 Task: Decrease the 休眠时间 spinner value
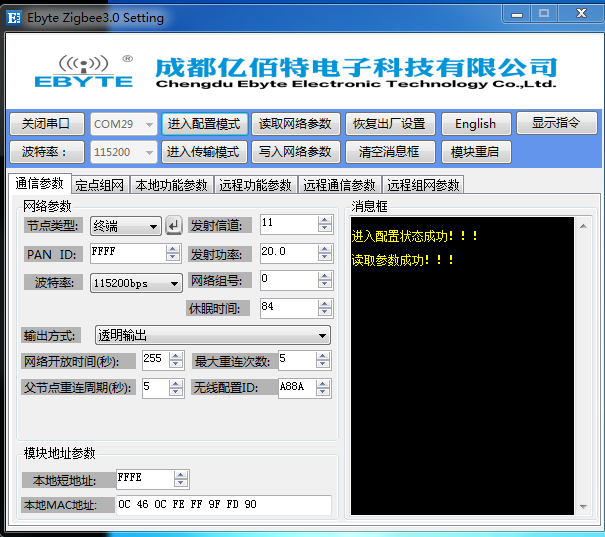click(x=324, y=313)
